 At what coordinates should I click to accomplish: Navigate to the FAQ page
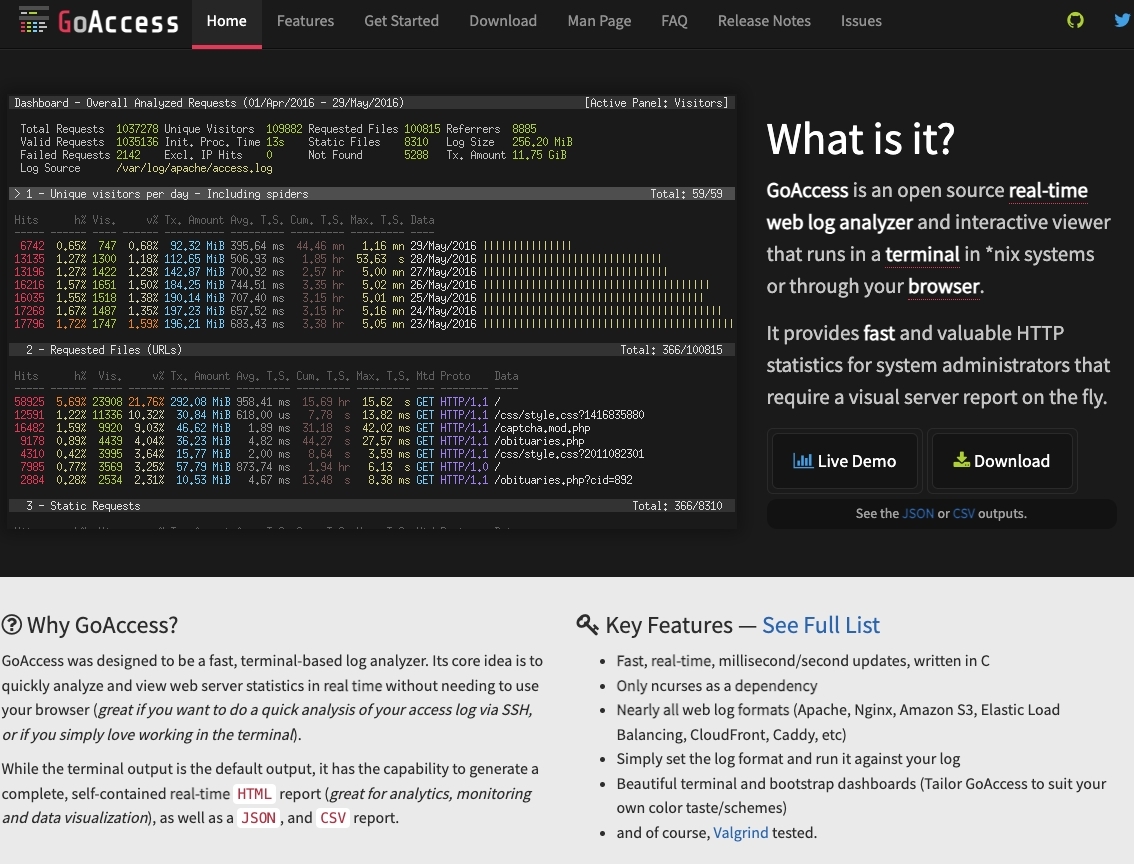pos(674,21)
